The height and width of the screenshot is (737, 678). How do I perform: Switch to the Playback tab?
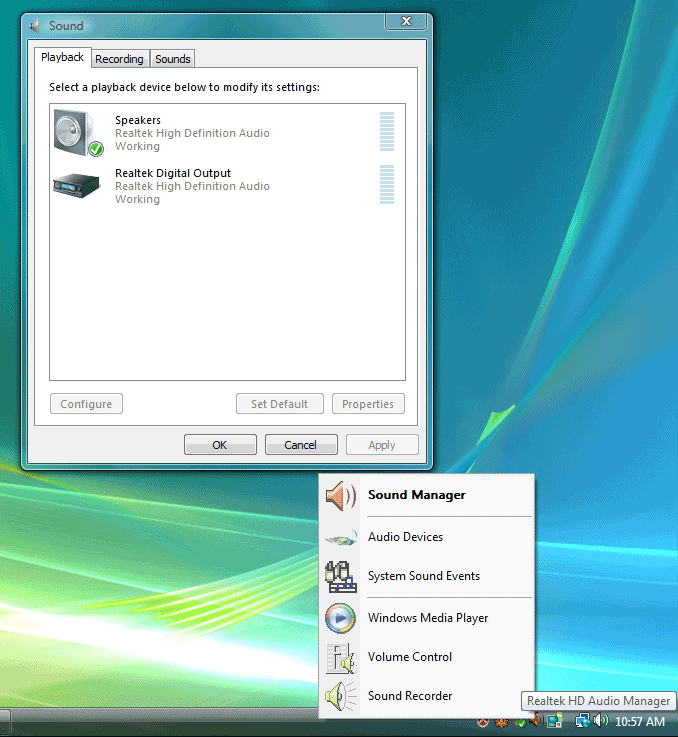pos(63,57)
